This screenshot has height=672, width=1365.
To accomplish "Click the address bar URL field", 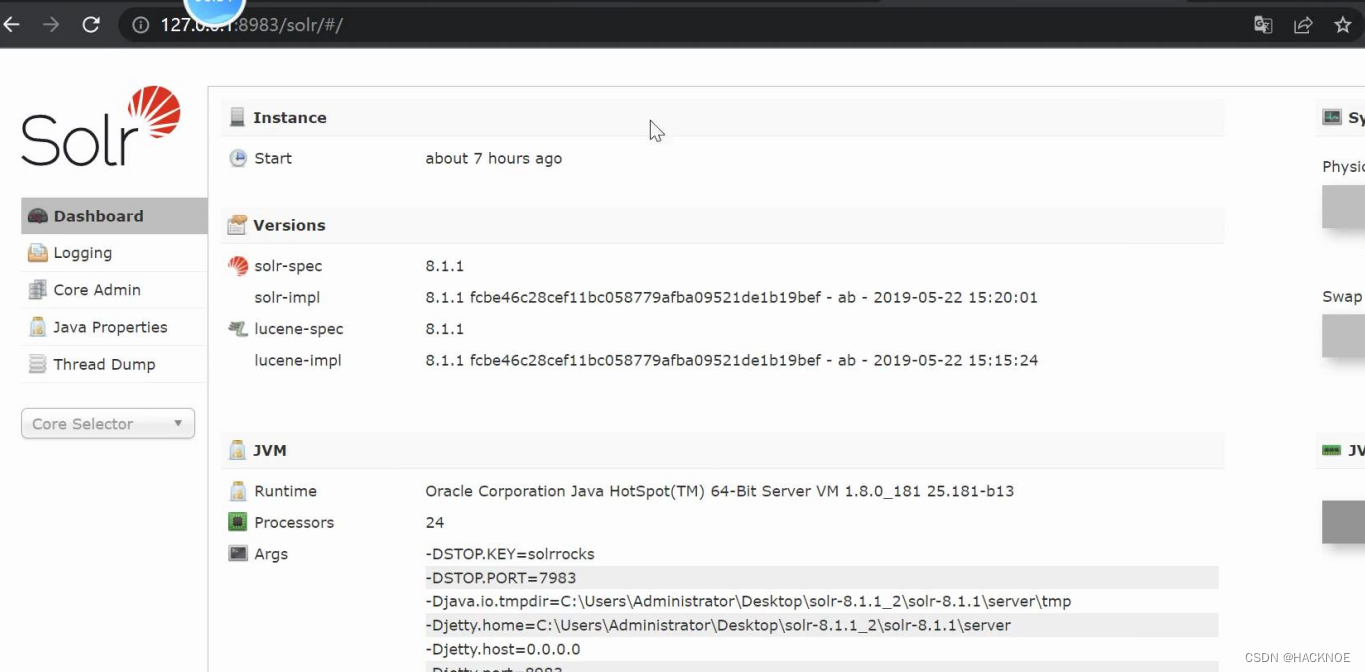I will 690,25.
